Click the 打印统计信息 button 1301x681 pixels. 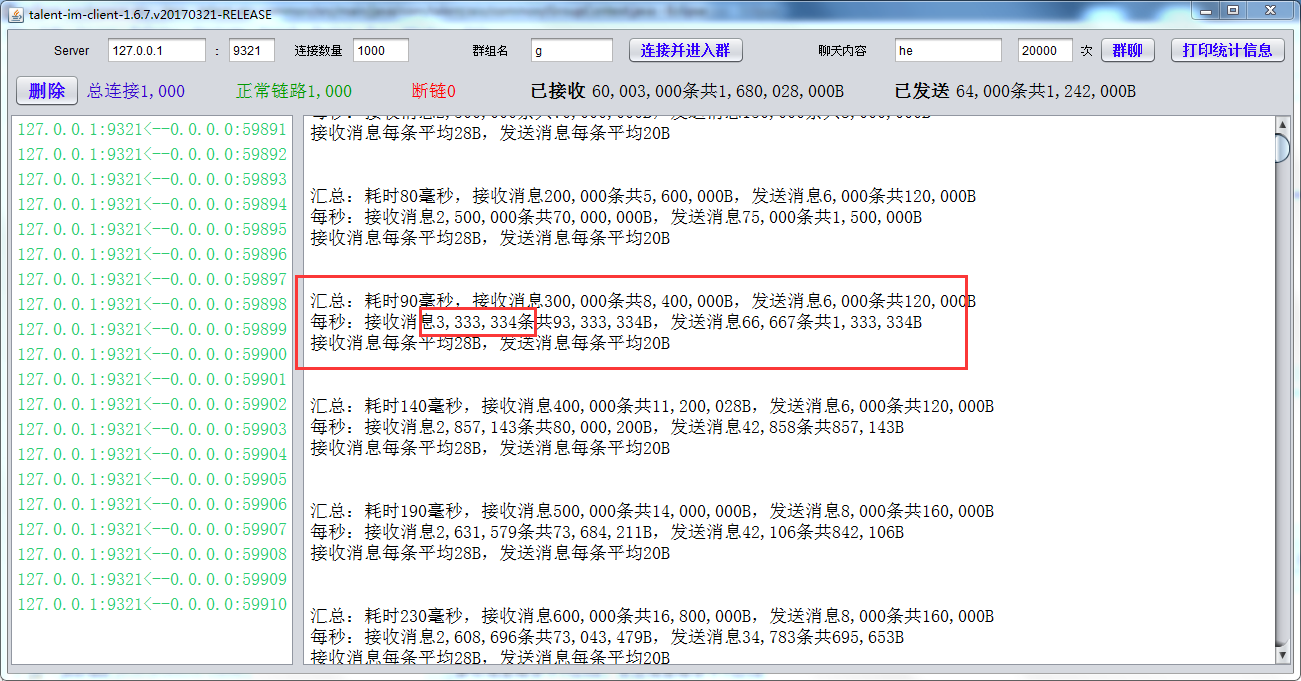click(1228, 50)
